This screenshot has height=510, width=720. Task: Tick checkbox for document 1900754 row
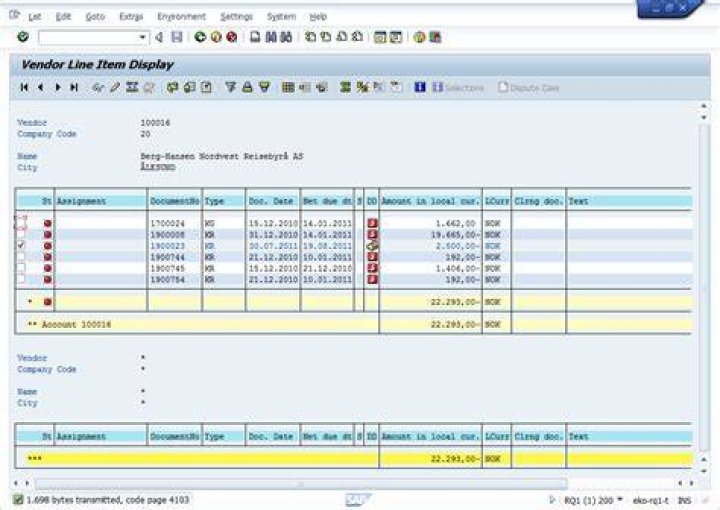[x=21, y=279]
